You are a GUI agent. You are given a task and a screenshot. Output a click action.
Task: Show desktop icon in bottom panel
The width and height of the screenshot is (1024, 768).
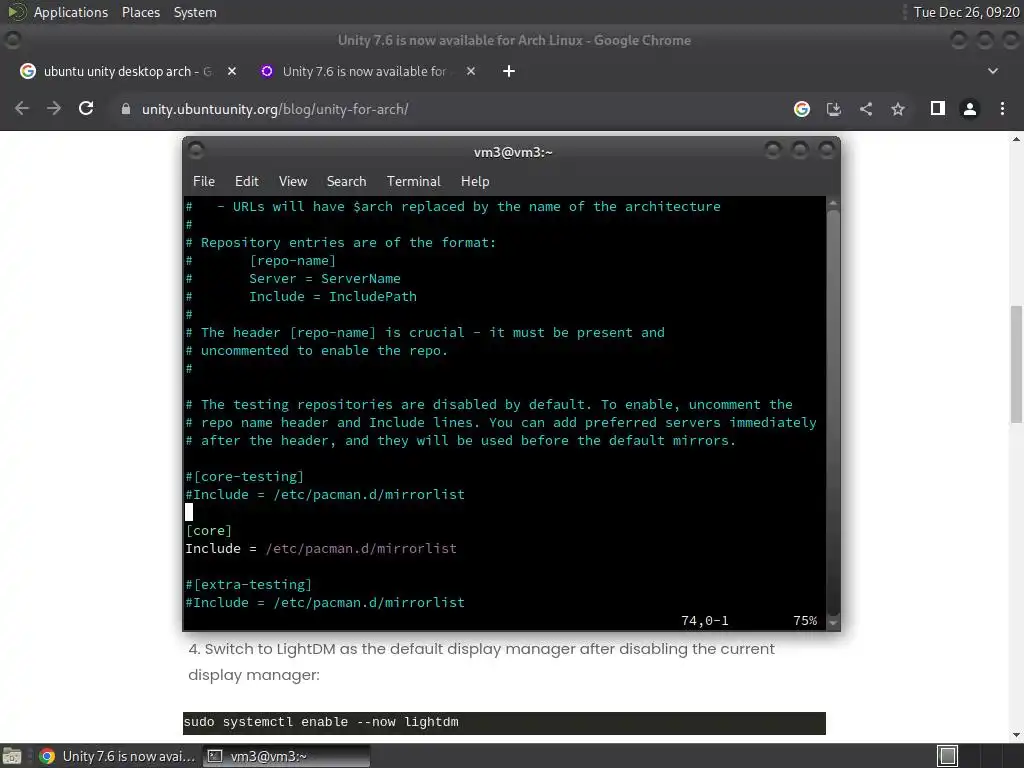(12, 756)
